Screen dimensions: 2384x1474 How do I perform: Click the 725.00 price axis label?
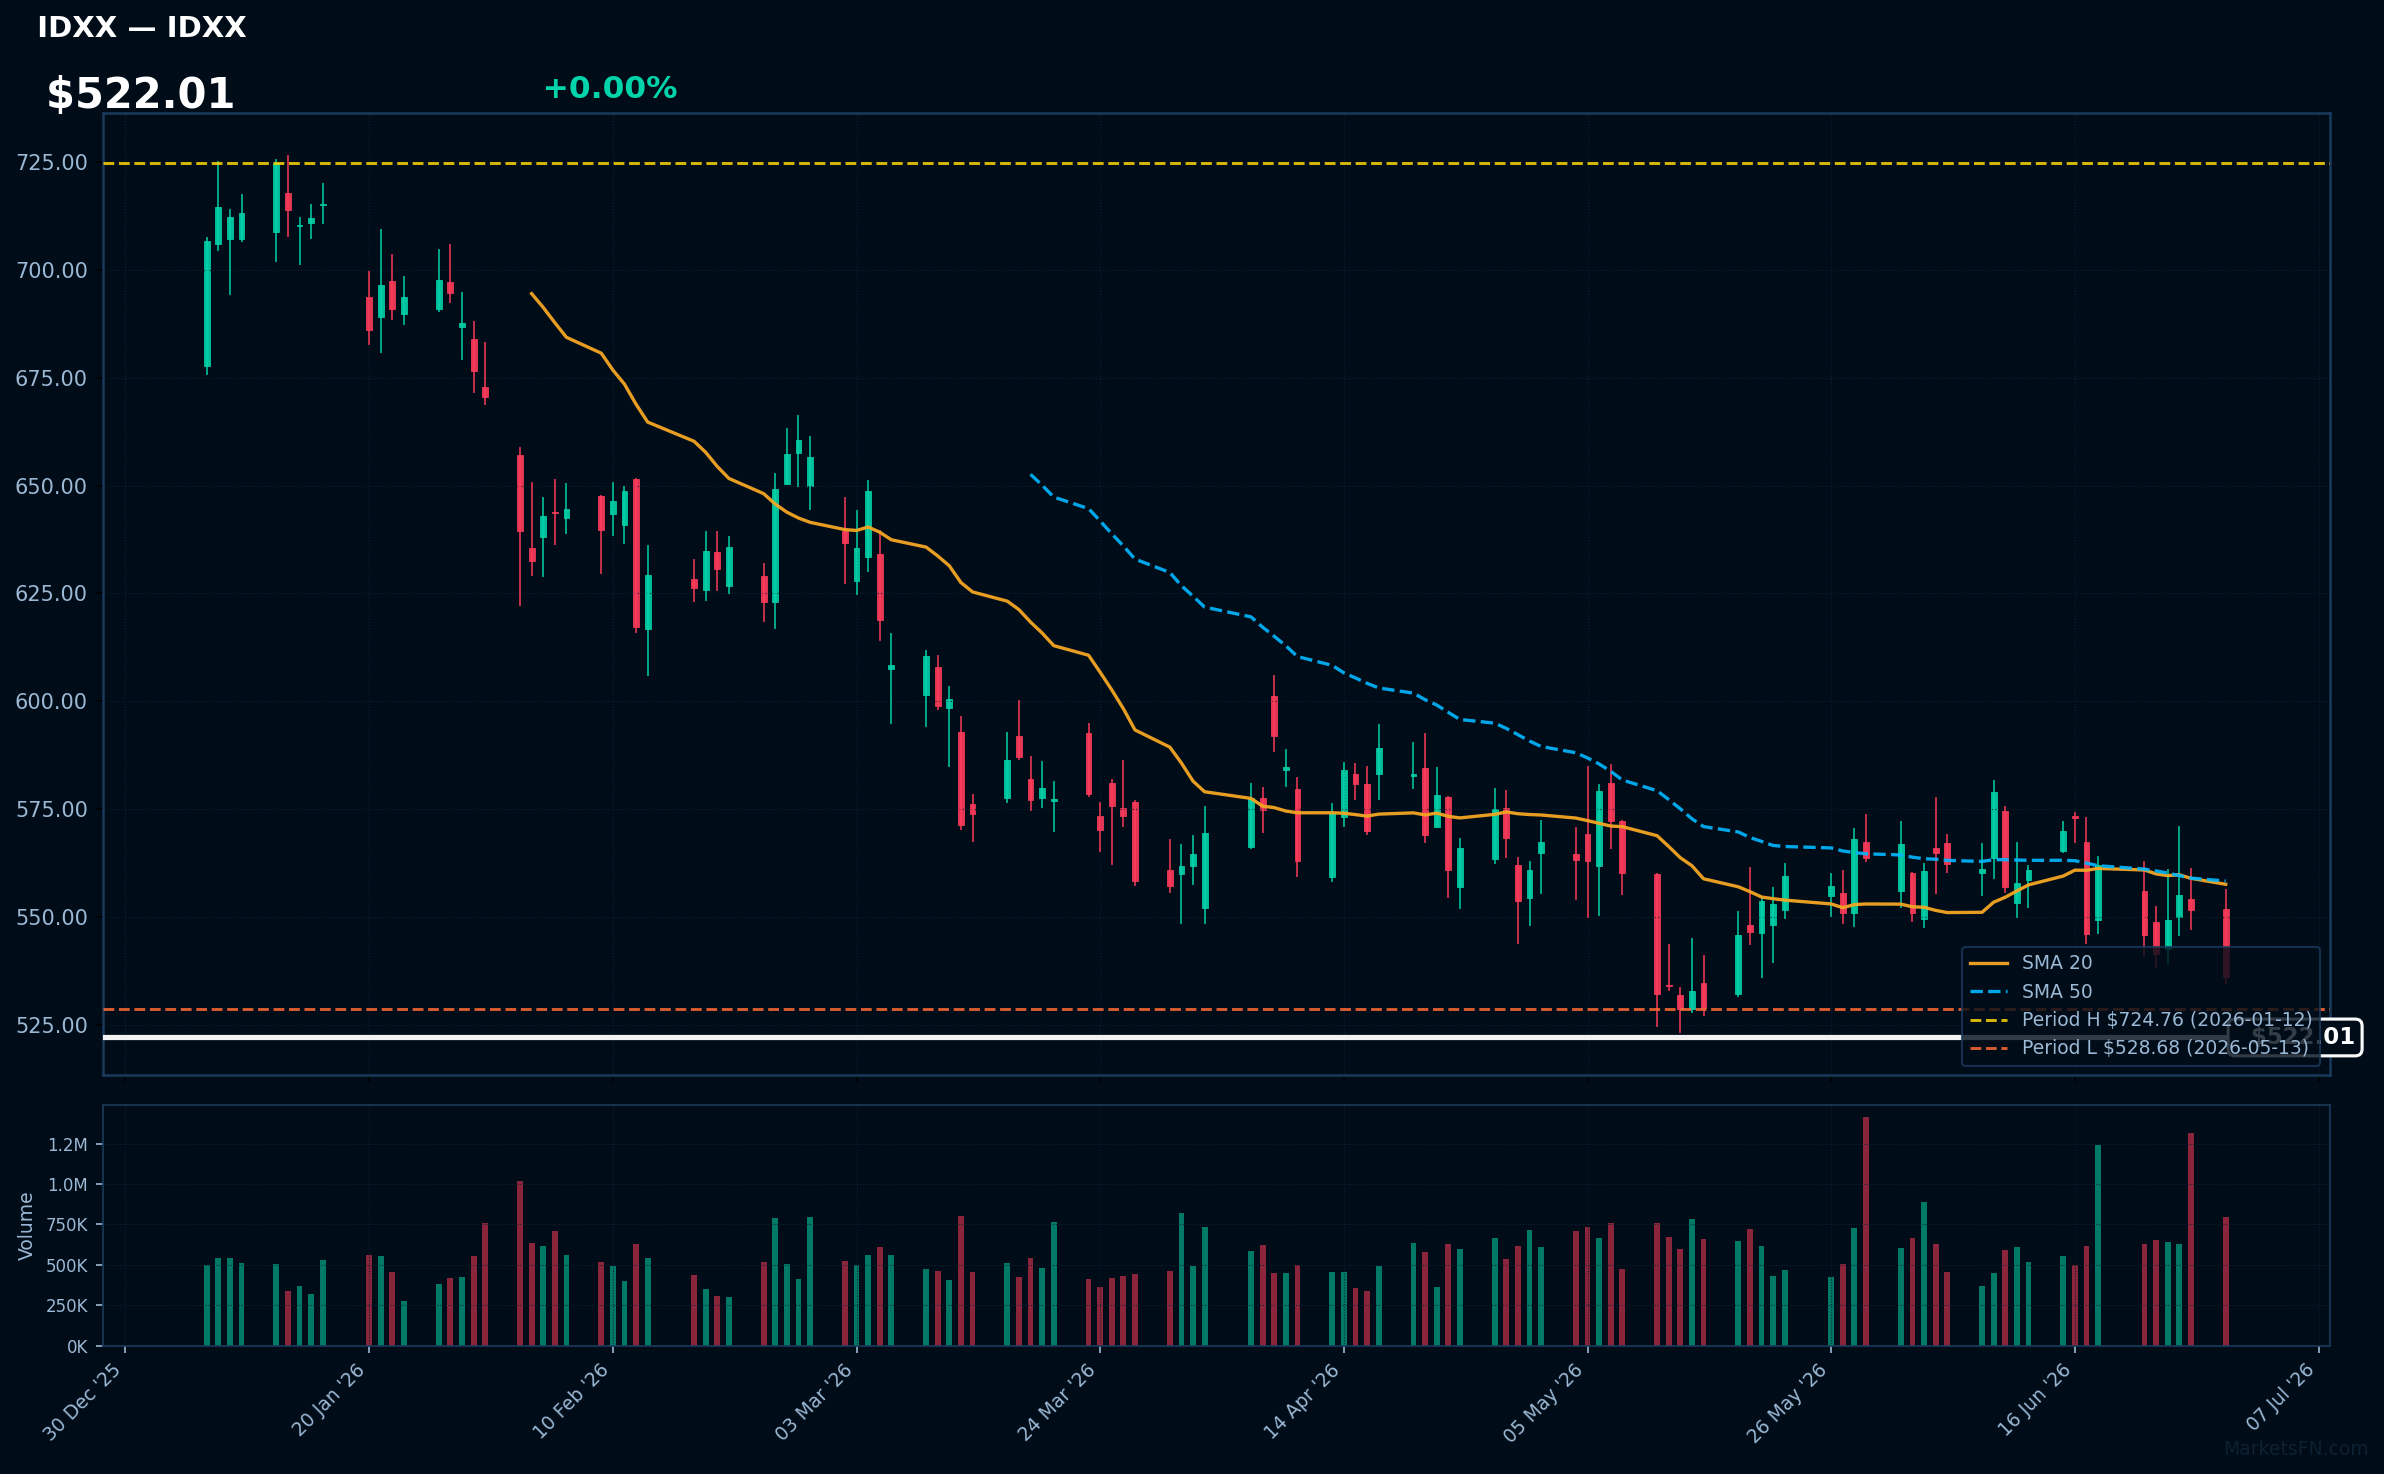pyautogui.click(x=51, y=162)
